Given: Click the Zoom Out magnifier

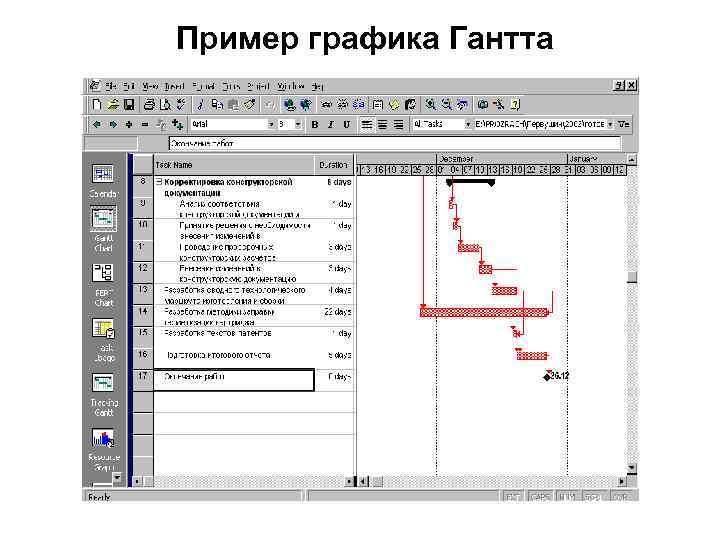Looking at the screenshot, I should point(446,105).
